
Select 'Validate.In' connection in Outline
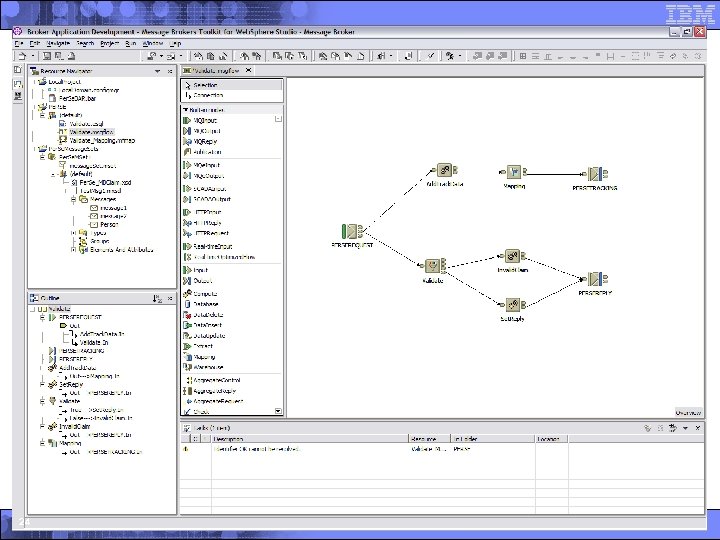click(x=94, y=343)
